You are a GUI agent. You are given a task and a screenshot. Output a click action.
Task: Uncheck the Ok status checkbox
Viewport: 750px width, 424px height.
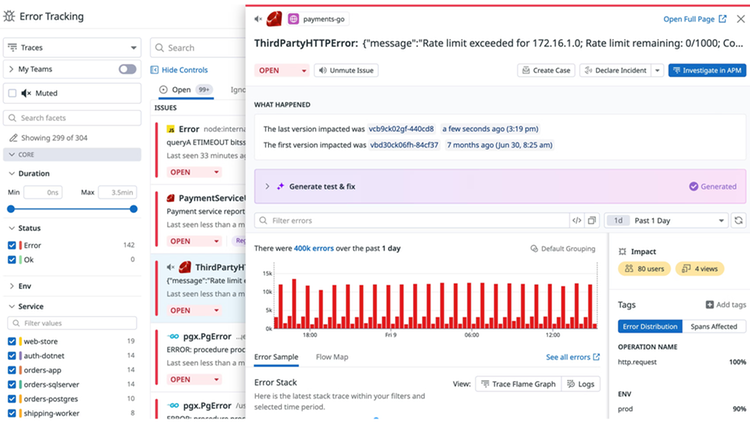click(12, 260)
